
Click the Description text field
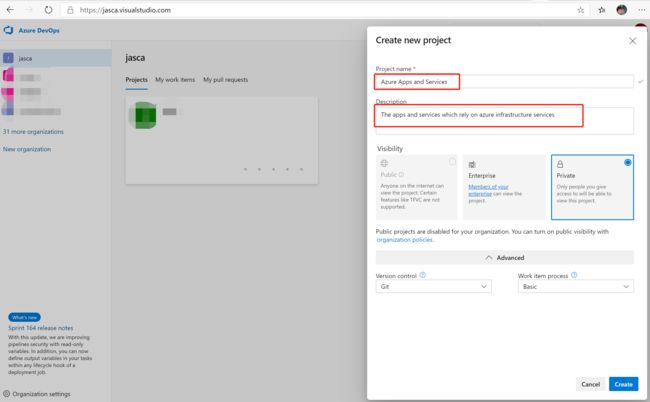(504, 121)
